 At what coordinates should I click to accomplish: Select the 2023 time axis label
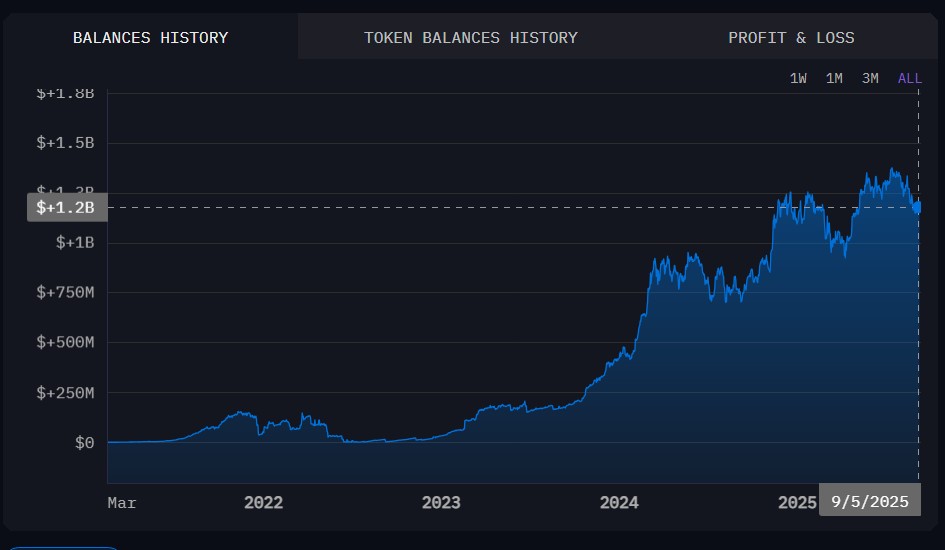[x=441, y=503]
